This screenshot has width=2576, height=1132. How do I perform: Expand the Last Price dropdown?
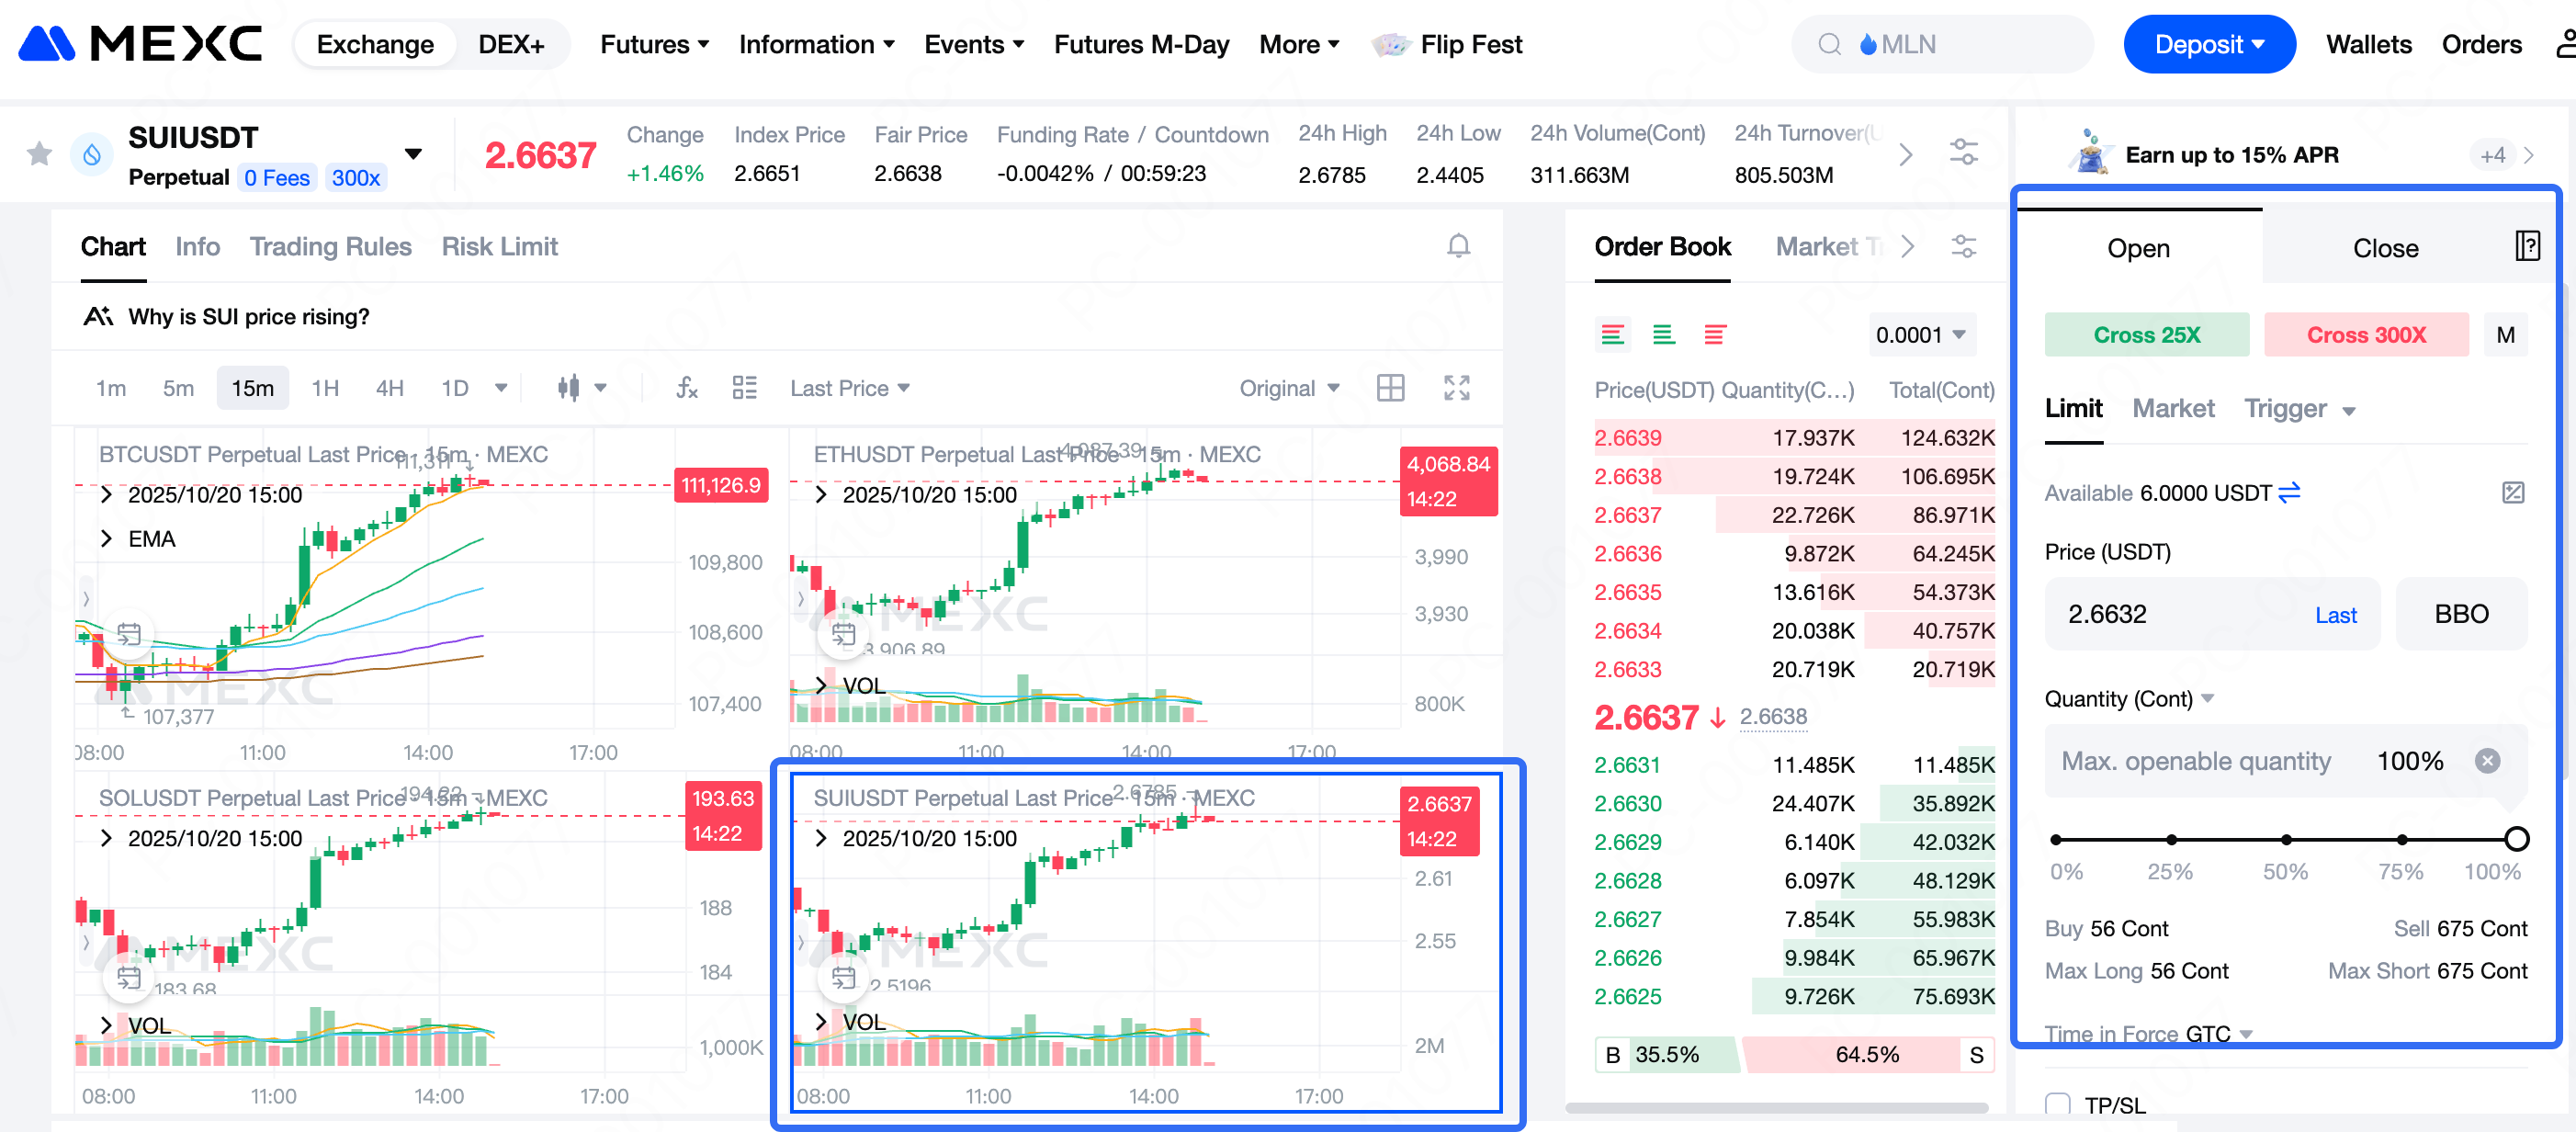tap(849, 388)
